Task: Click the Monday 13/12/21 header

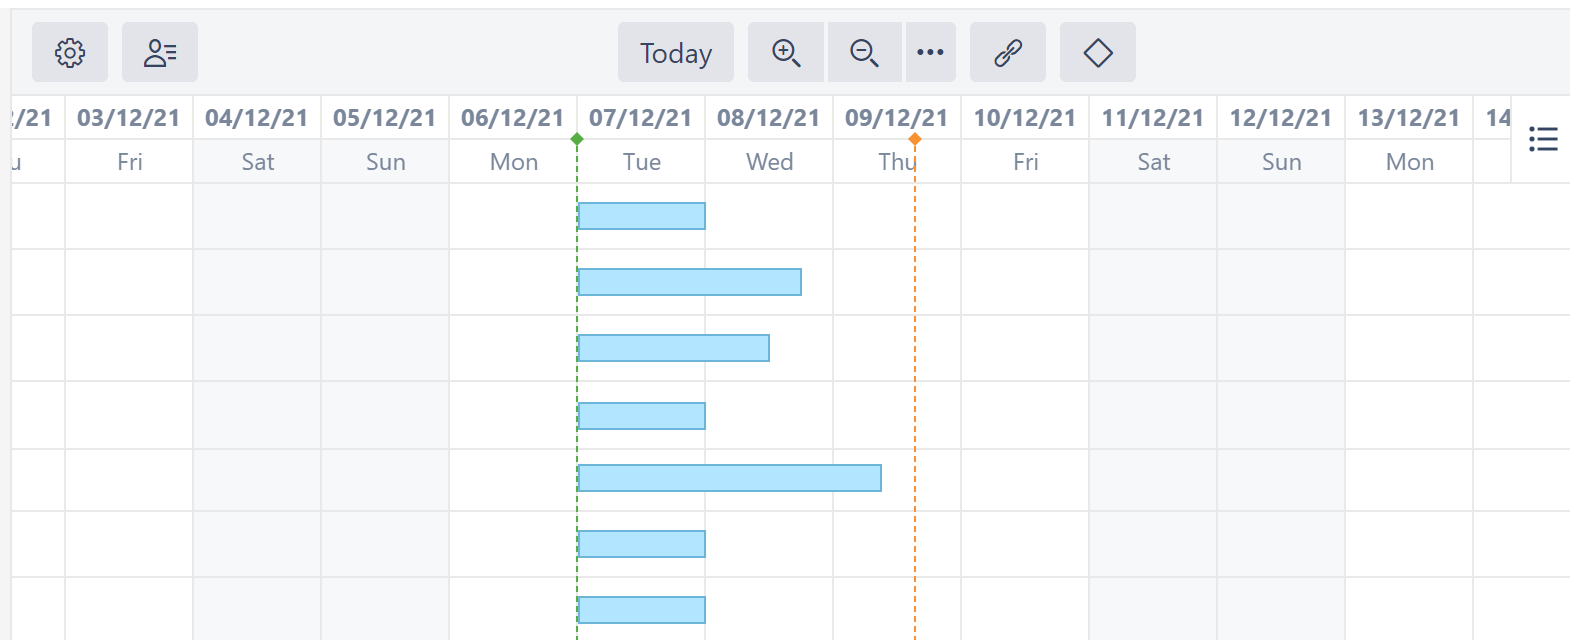Action: 1408,116
